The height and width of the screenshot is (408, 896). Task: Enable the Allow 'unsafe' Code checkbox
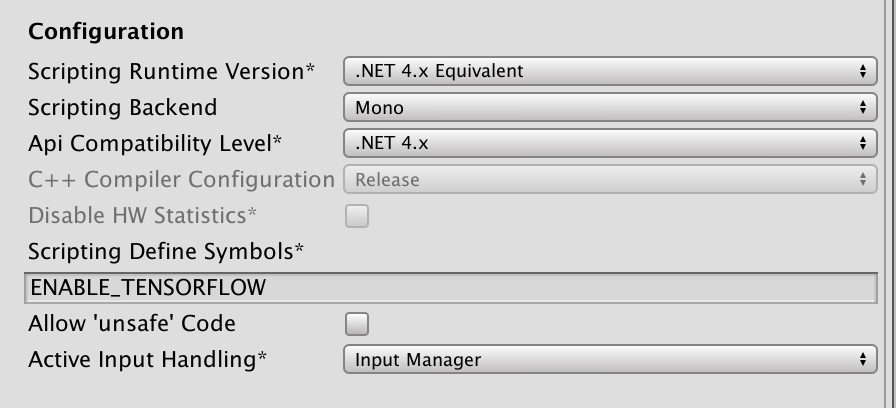(357, 324)
